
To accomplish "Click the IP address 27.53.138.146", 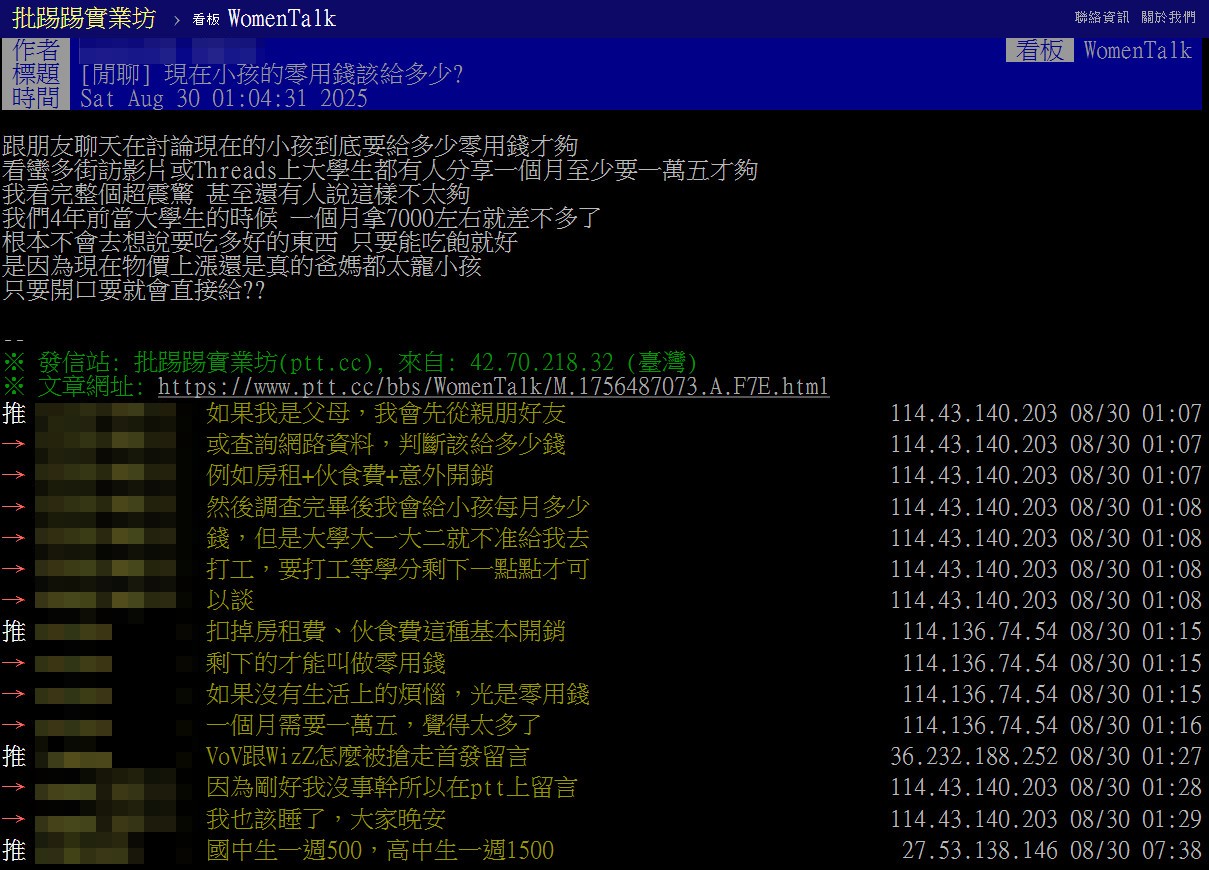I will tap(979, 851).
